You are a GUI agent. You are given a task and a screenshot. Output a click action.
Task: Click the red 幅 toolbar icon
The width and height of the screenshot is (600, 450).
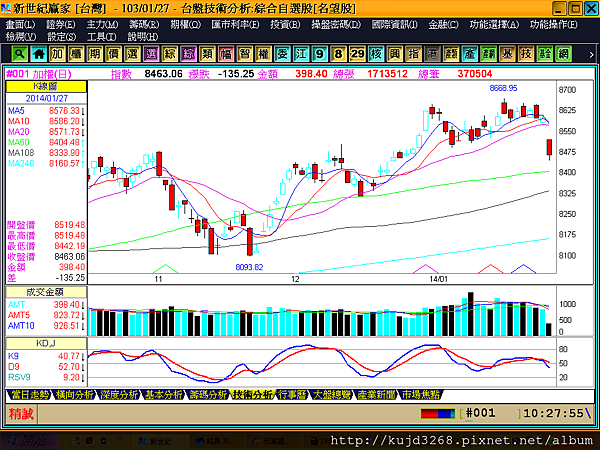click(x=226, y=54)
